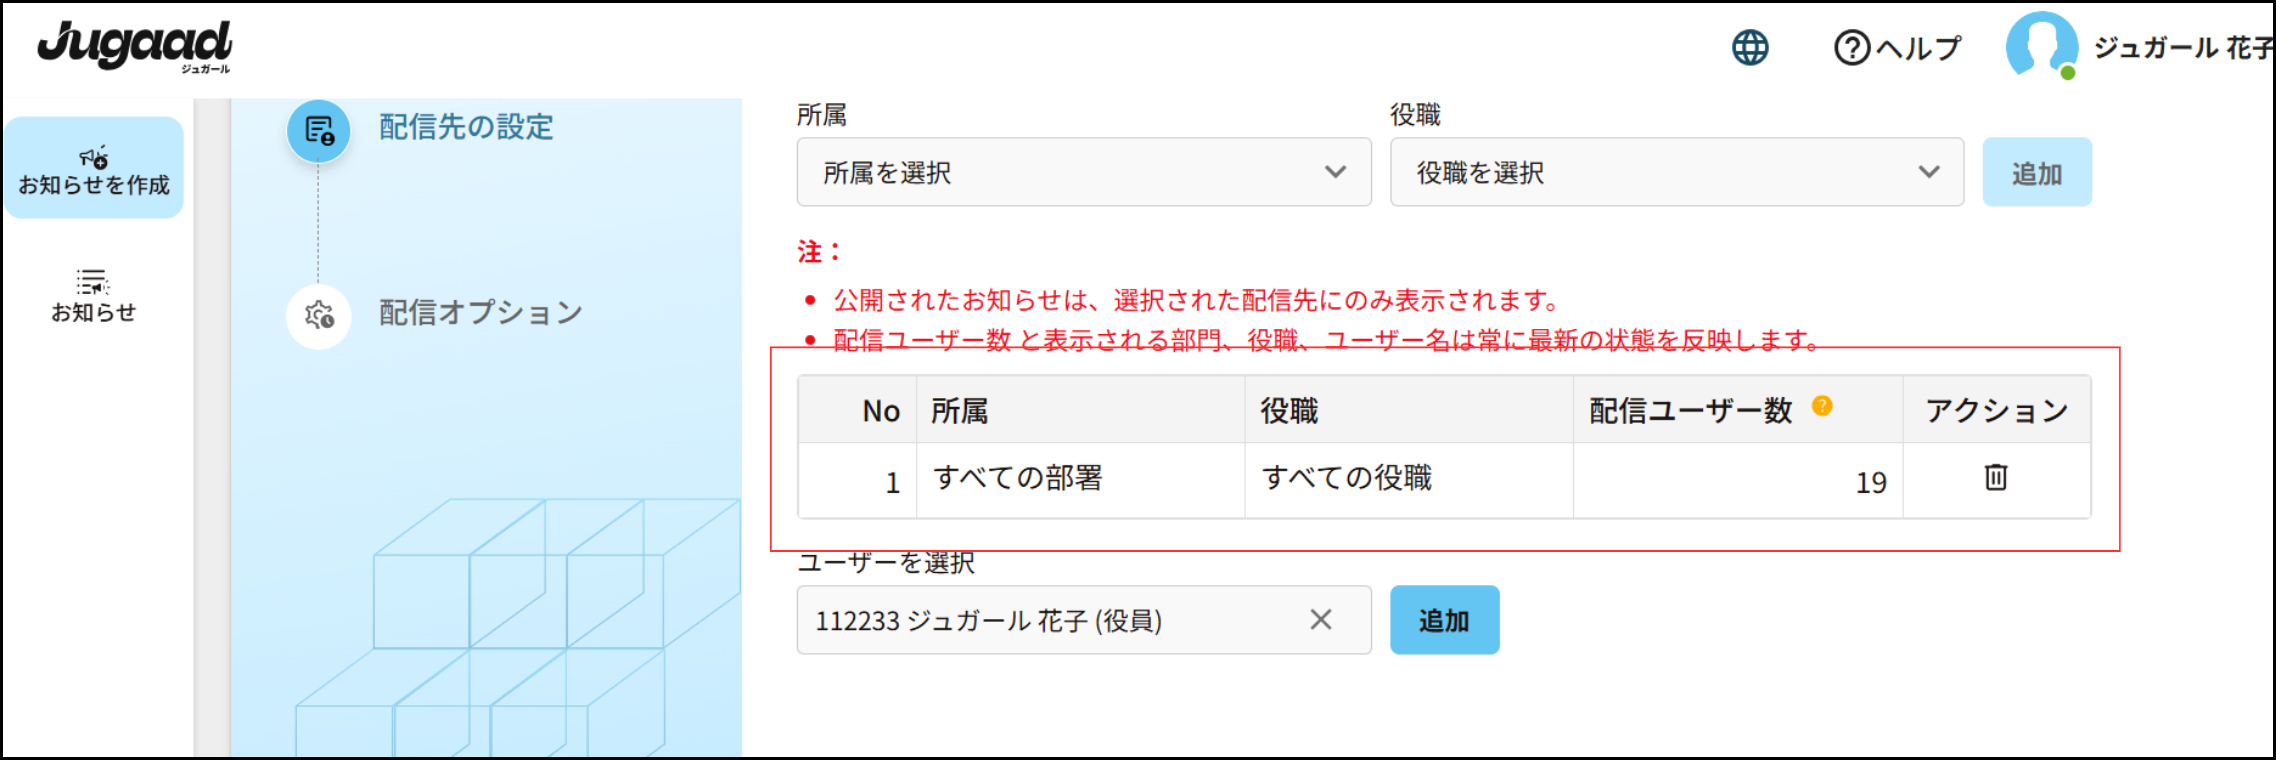Image resolution: width=2276 pixels, height=760 pixels.
Task: Click the 配信先の設定 step label
Action: (x=466, y=127)
